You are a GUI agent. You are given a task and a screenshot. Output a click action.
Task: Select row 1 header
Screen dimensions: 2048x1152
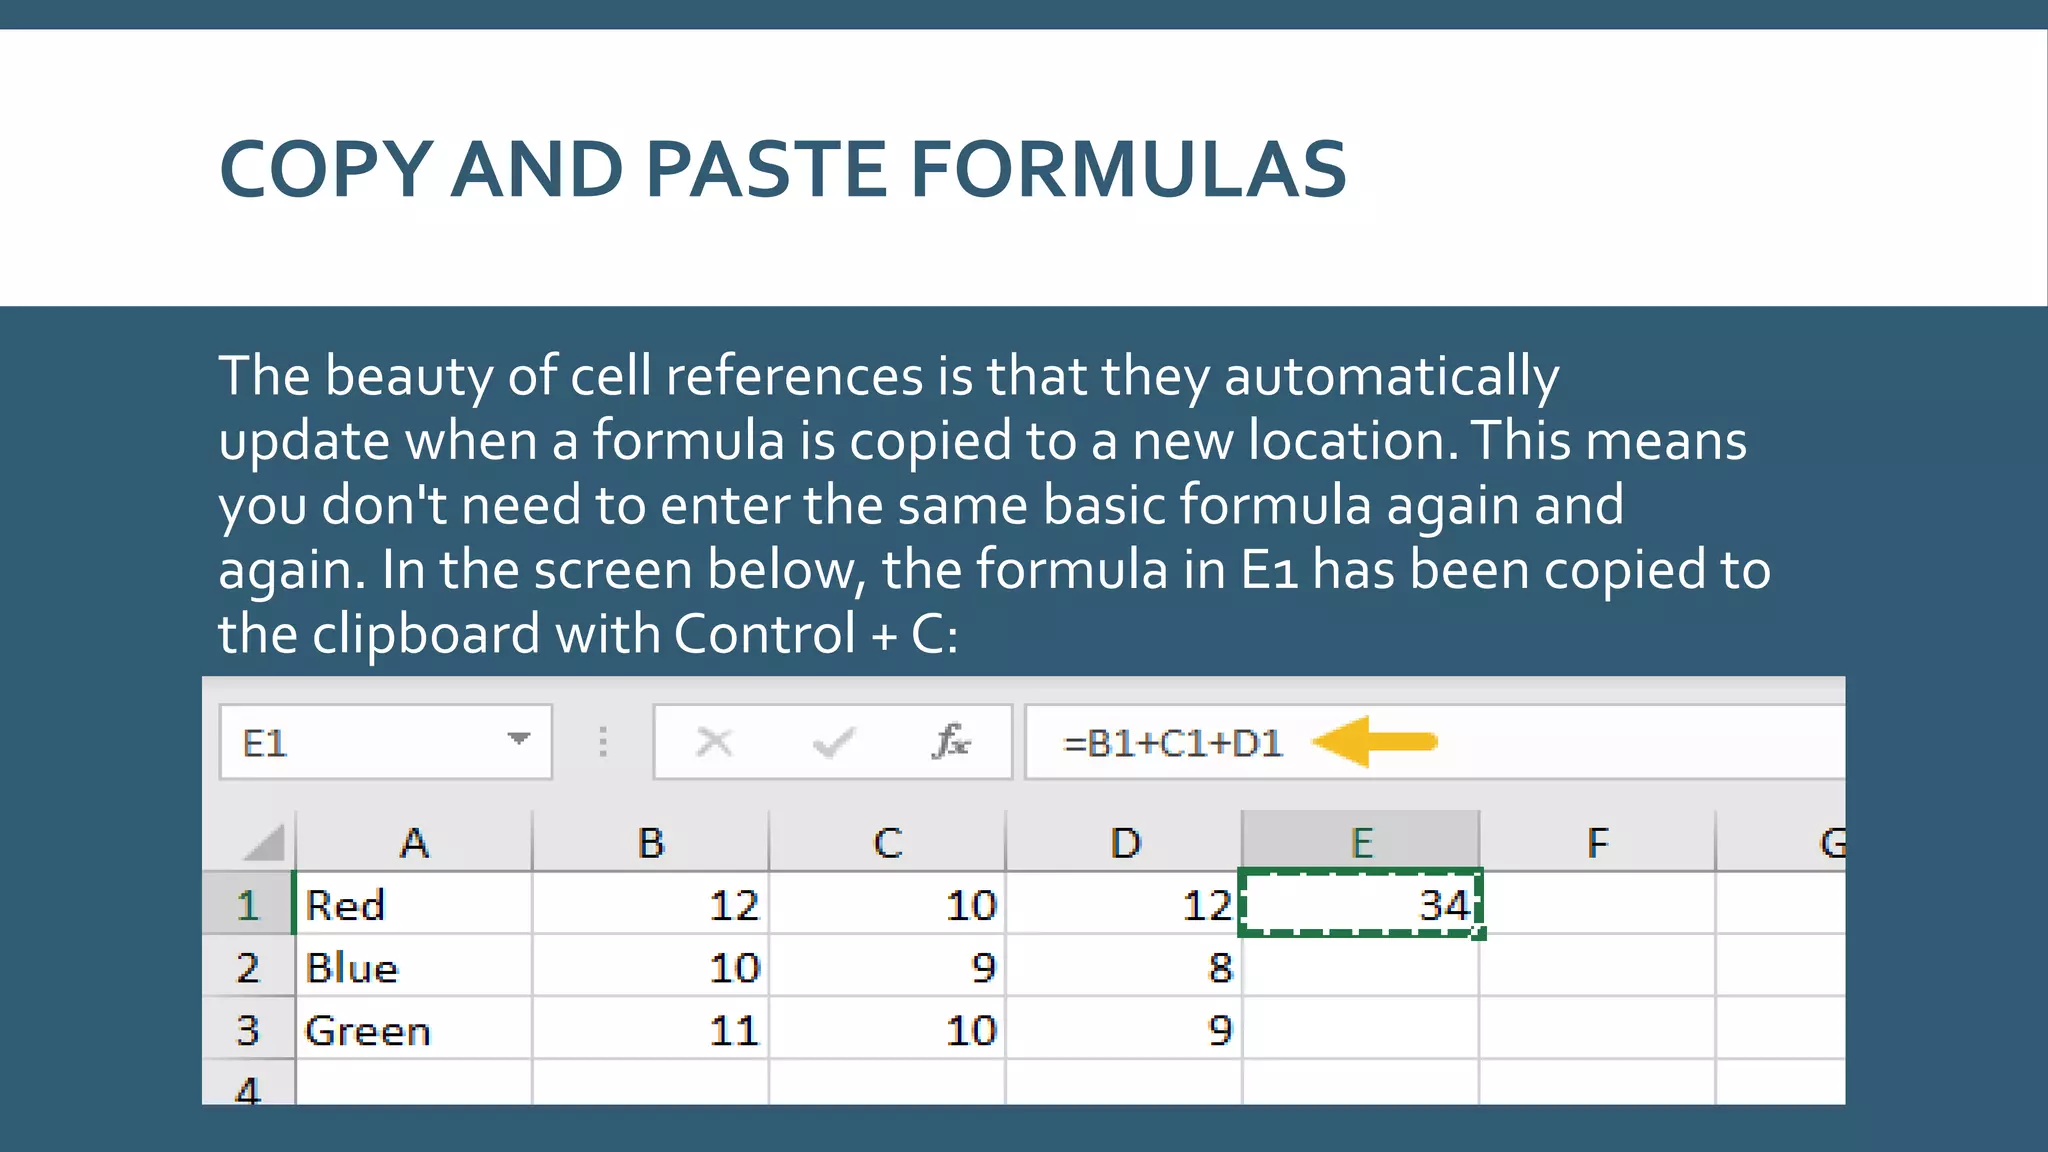coord(248,905)
